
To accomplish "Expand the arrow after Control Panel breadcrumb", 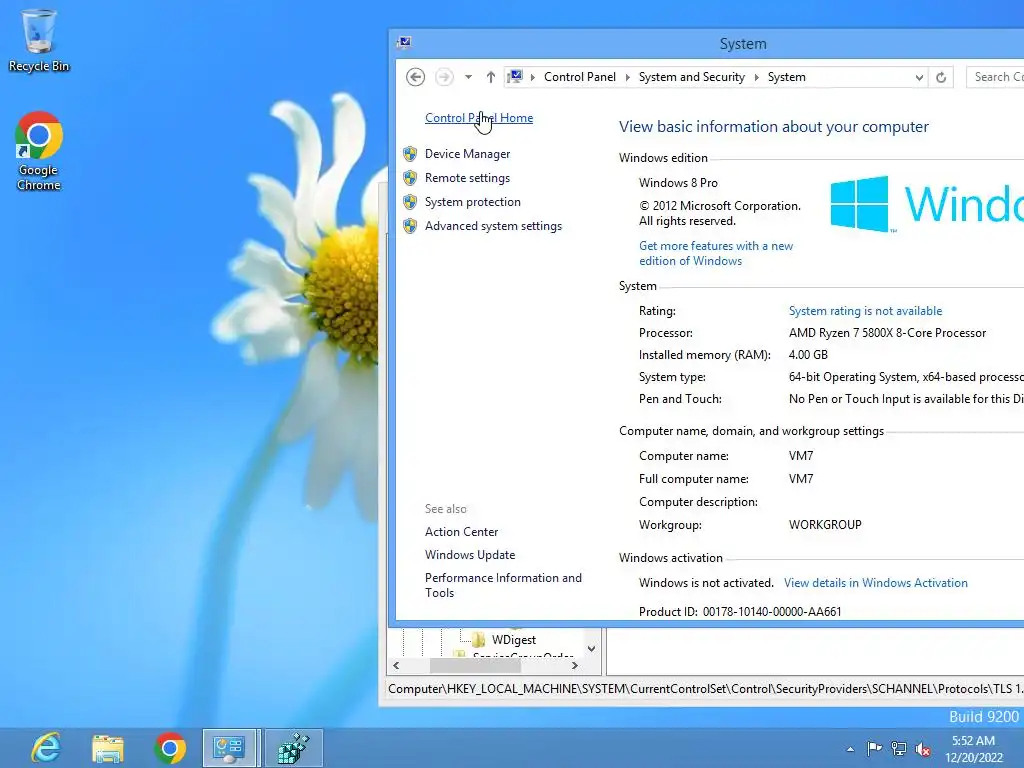I will coord(628,77).
